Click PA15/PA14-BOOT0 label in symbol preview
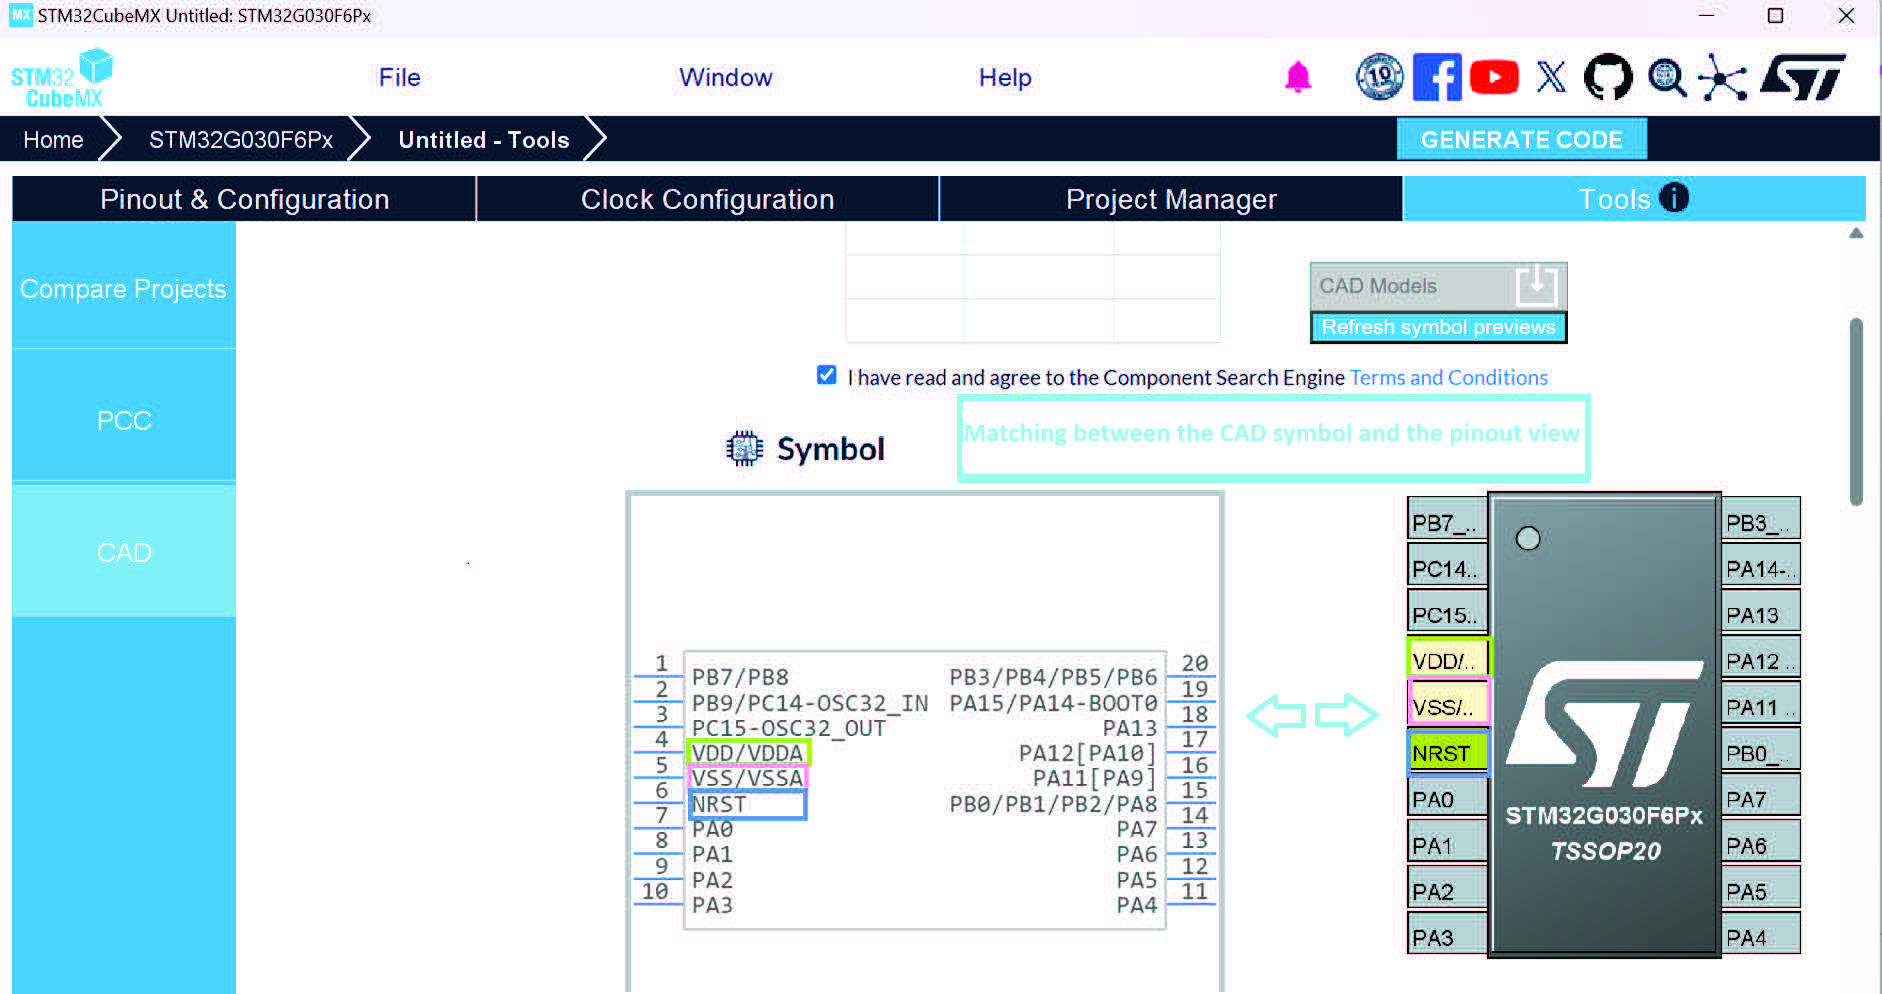Screen dimensions: 1882x994 (1053, 703)
